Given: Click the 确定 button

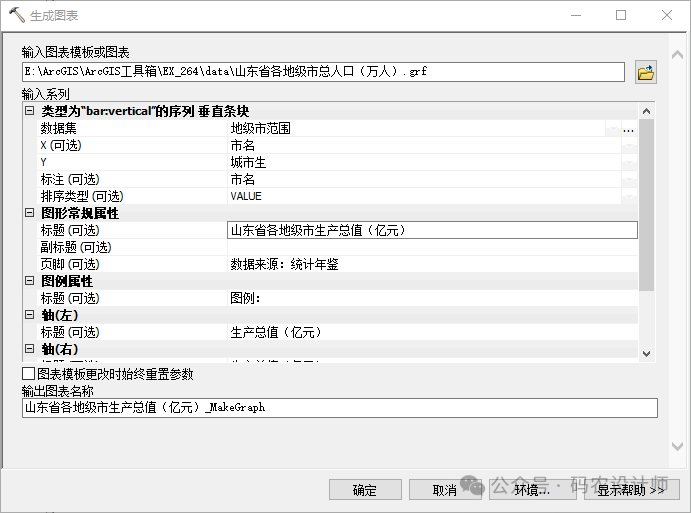Looking at the screenshot, I should [365, 490].
